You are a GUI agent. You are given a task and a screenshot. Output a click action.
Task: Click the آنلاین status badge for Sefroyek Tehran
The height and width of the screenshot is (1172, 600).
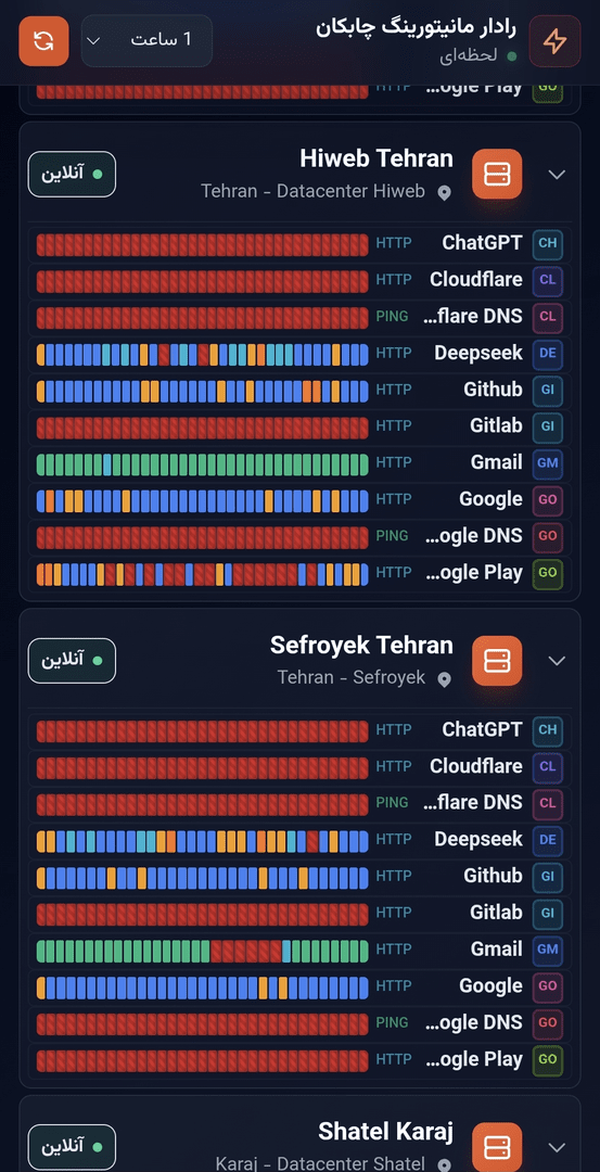tap(72, 661)
